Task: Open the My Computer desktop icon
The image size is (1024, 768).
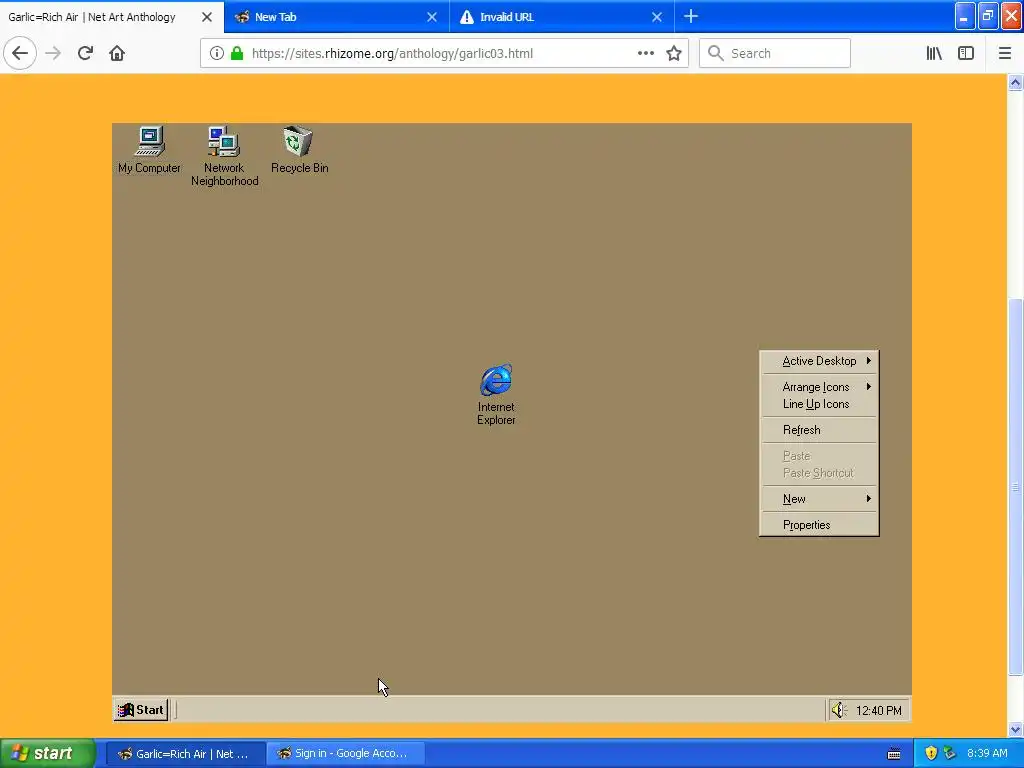Action: click(150, 150)
